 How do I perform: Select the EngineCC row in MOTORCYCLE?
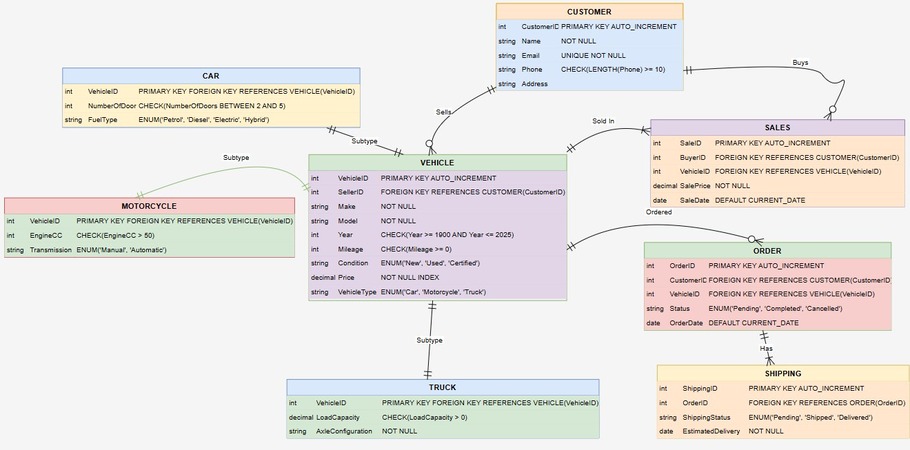tap(149, 235)
